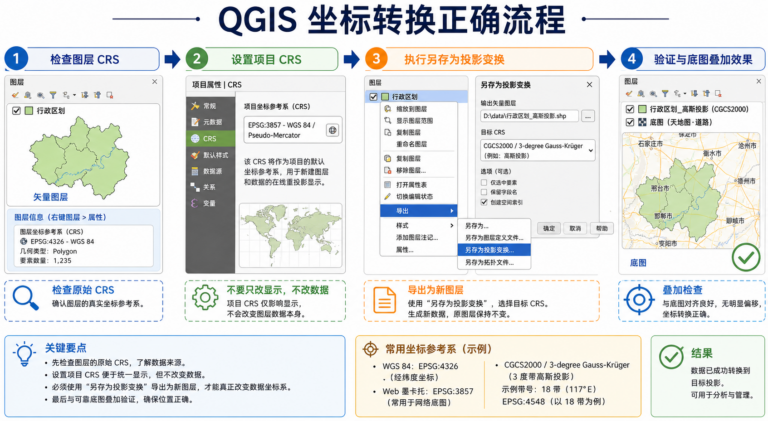Screen dimensions: 768x421
Task: Expand 样式 submenu arrow
Action: [452, 225]
